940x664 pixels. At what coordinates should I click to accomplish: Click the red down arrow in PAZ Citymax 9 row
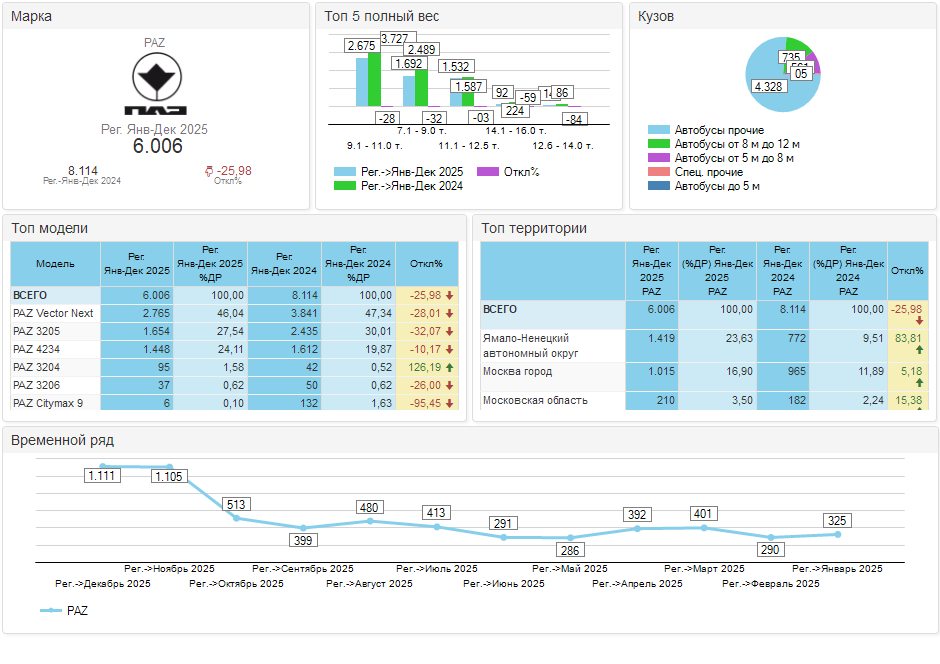450,403
